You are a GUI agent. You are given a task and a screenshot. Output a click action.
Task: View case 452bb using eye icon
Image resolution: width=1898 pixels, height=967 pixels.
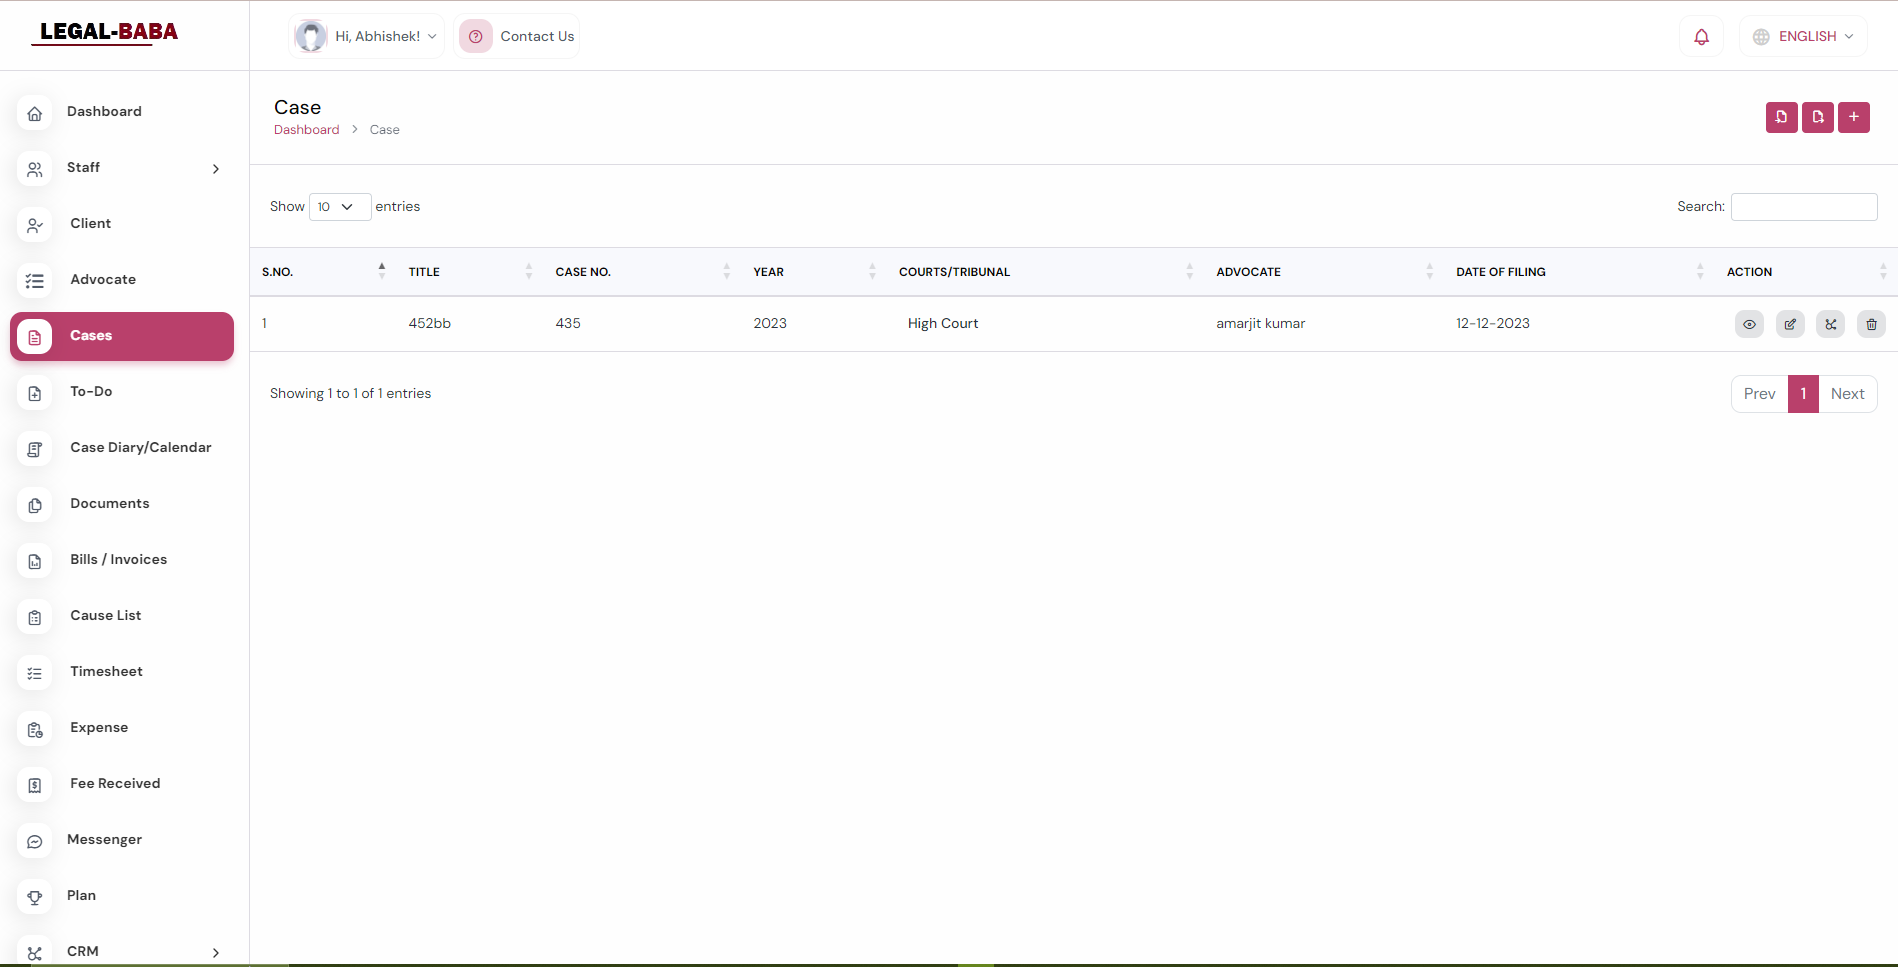coord(1749,324)
